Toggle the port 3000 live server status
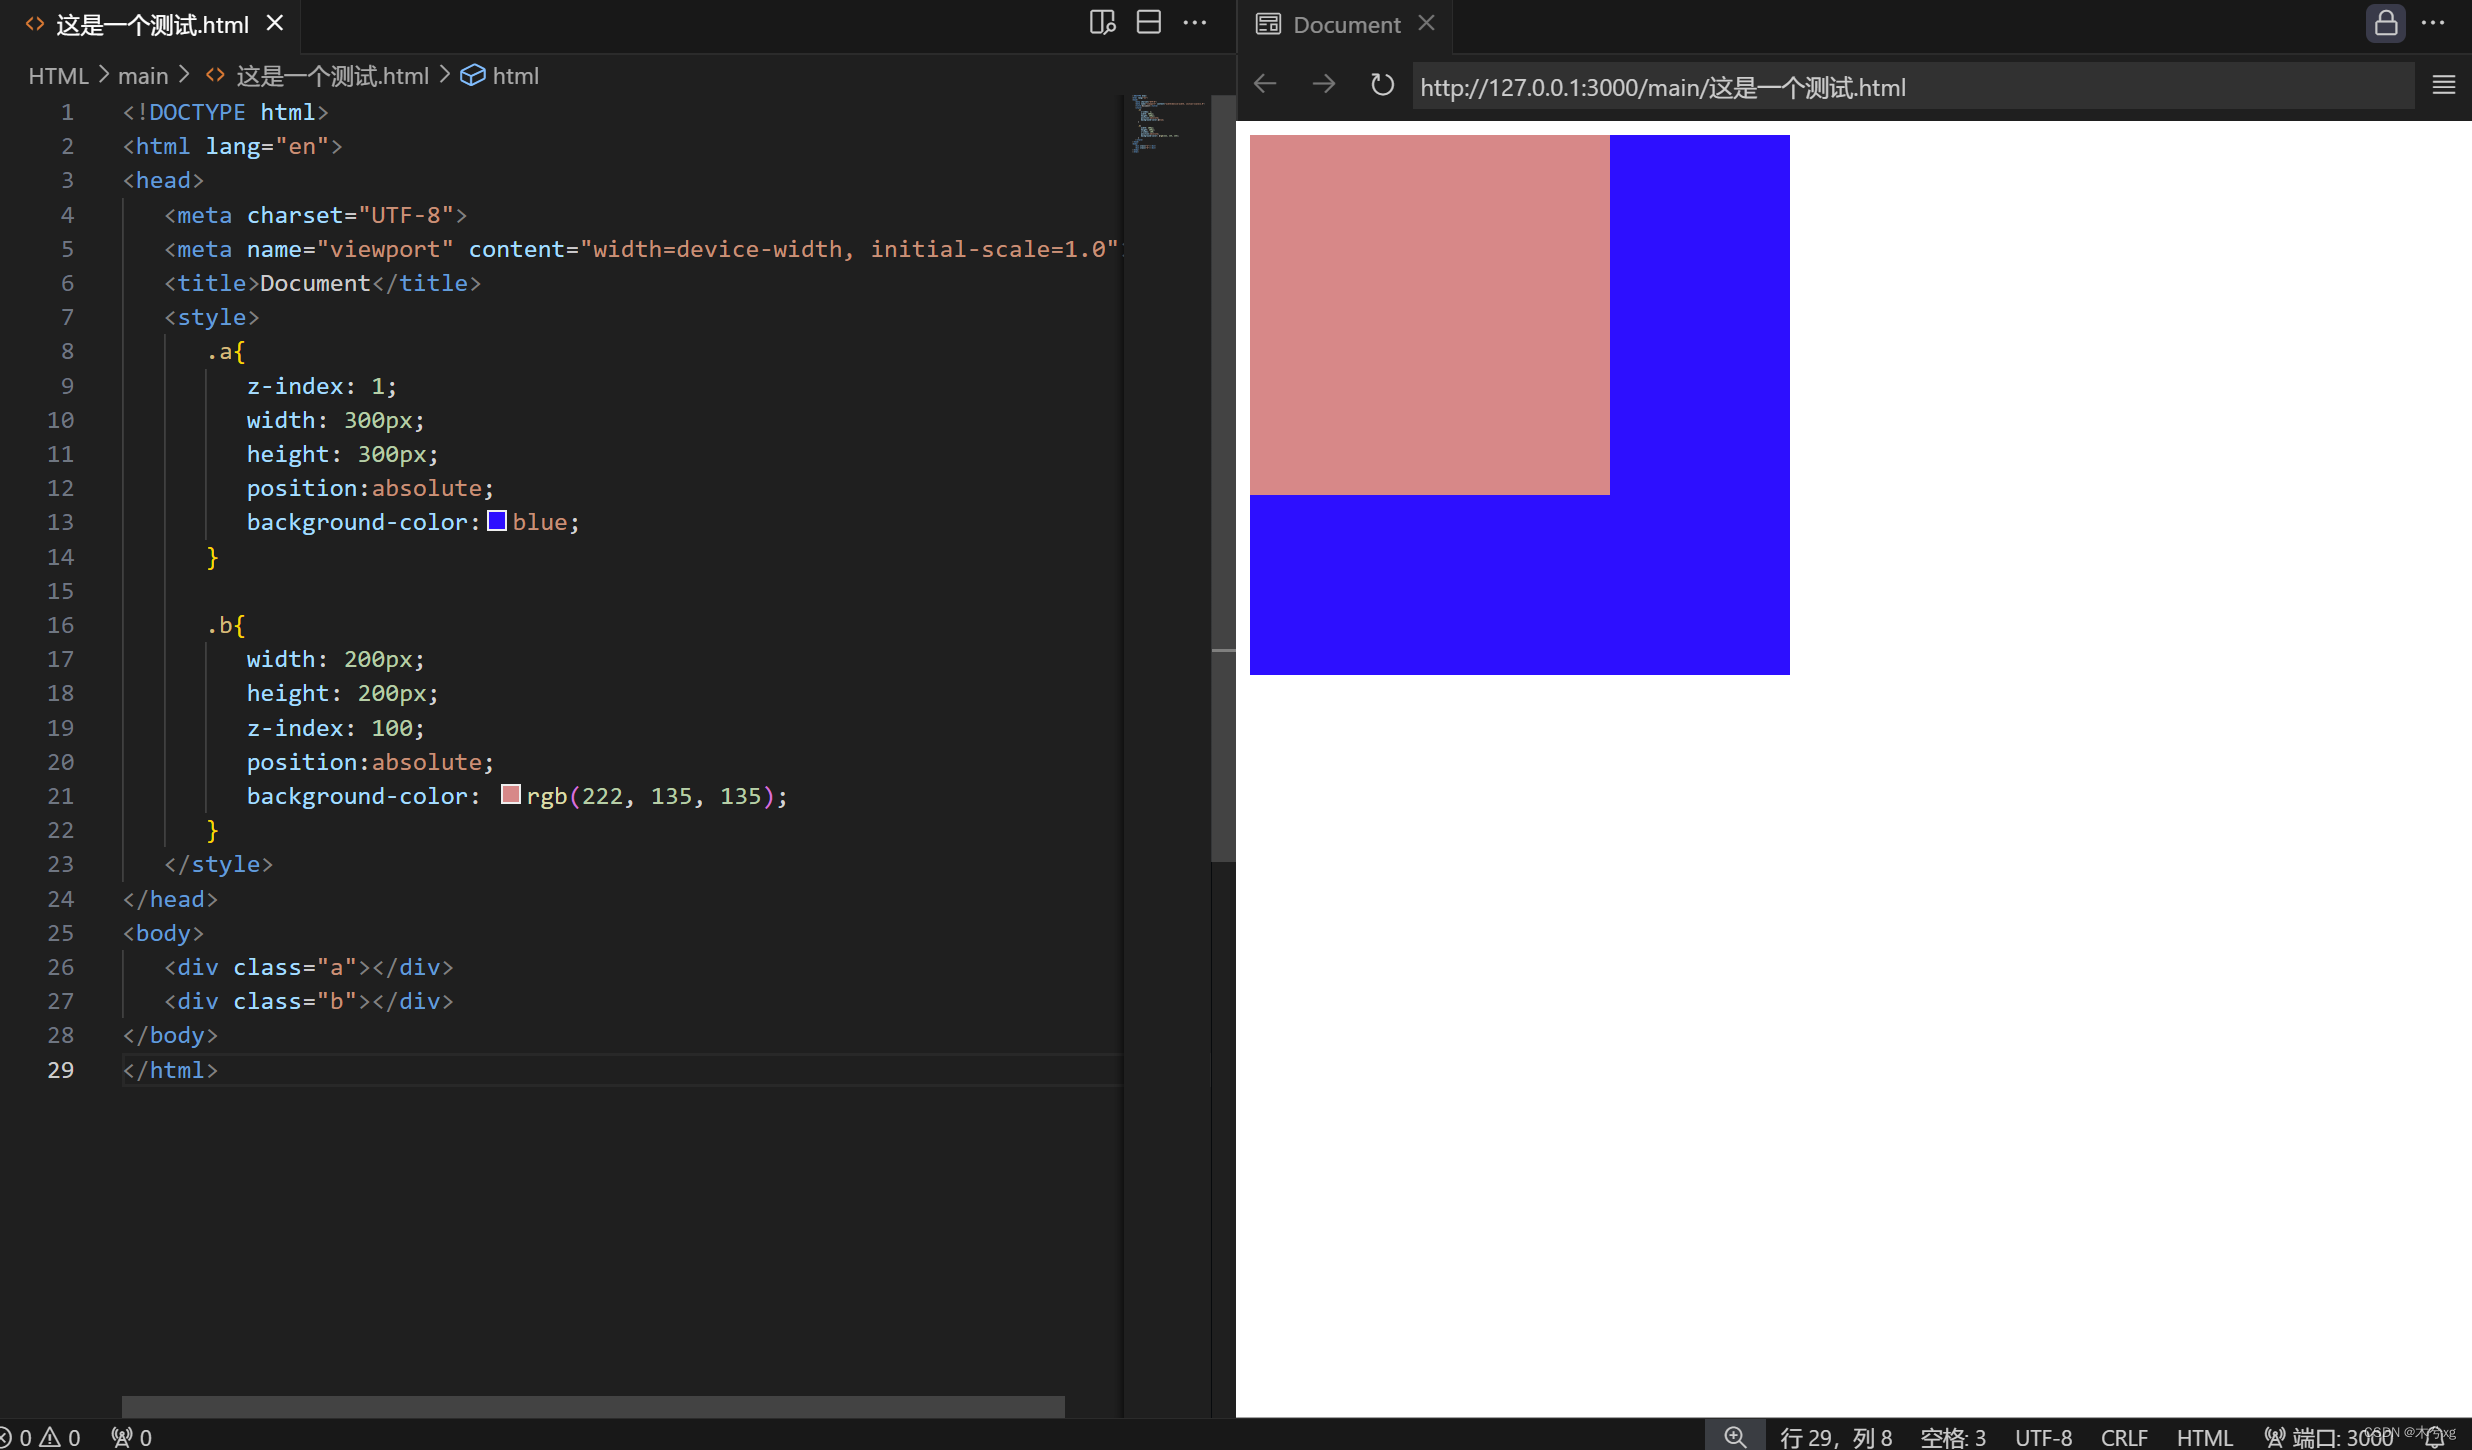 [2326, 1437]
